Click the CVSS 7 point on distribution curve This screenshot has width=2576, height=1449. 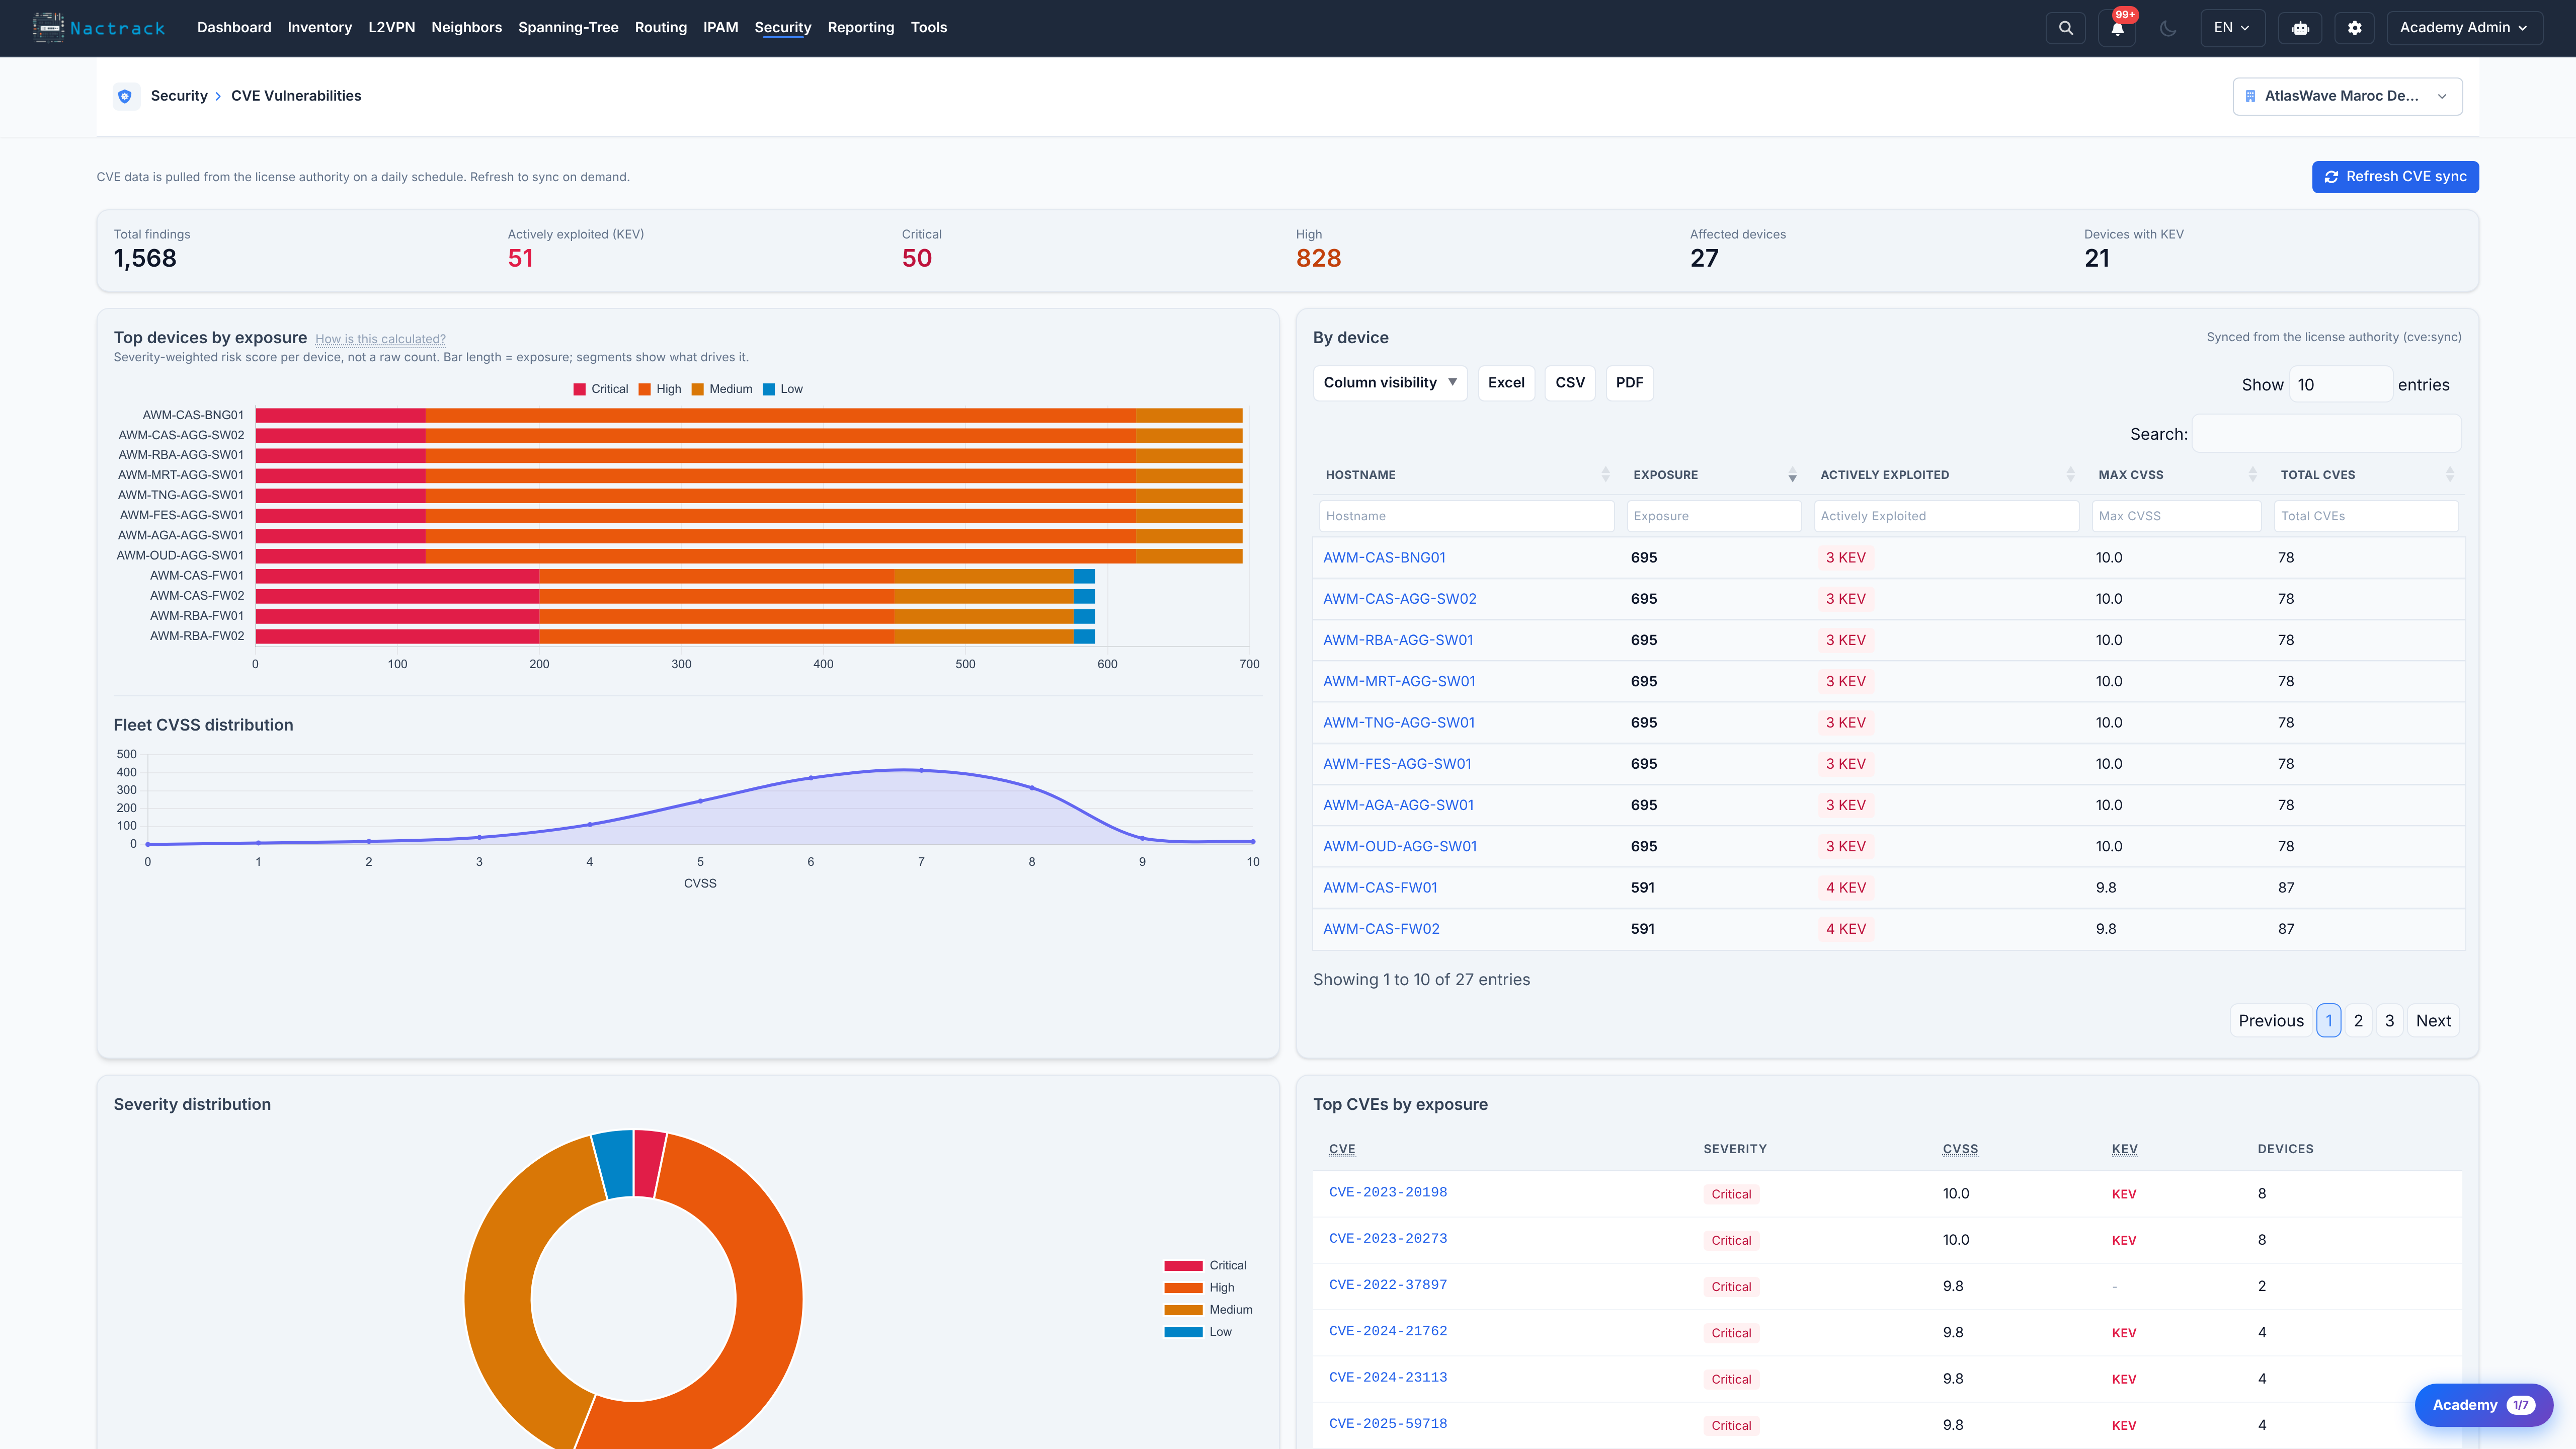(921, 770)
